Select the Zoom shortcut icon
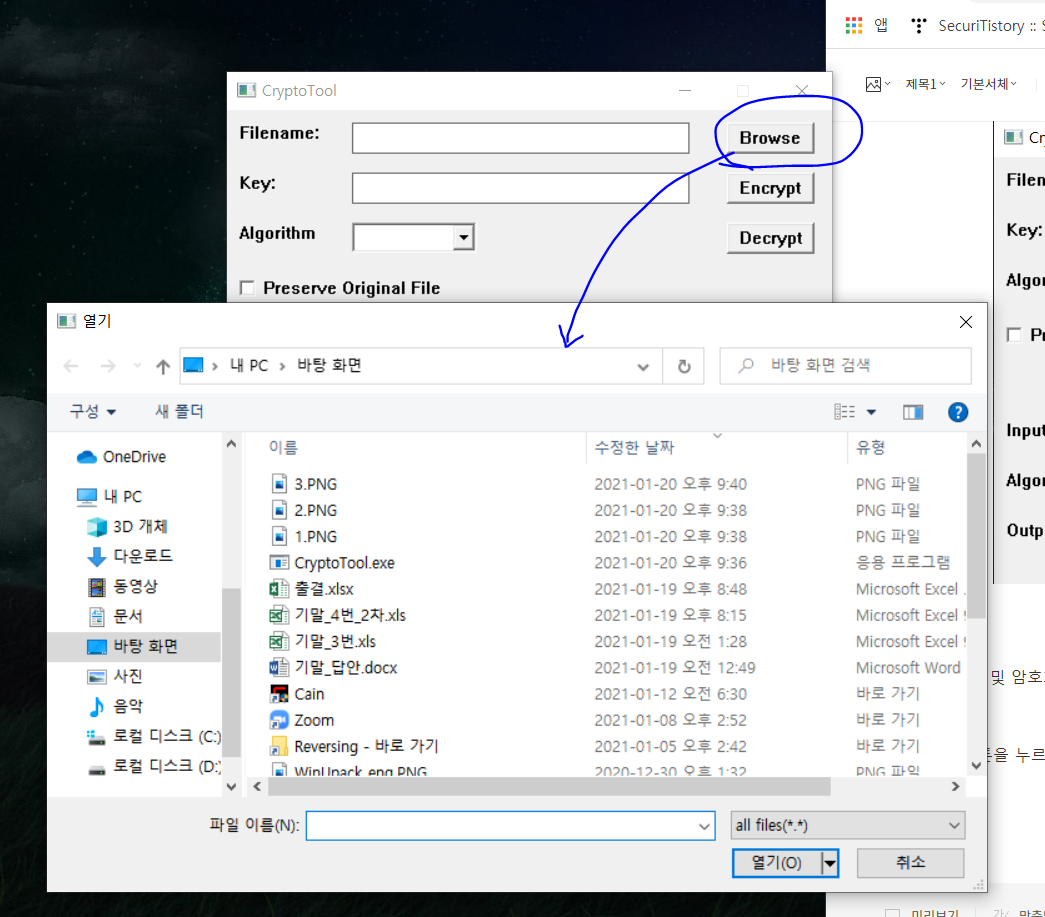The height and width of the screenshot is (917, 1045). 279,720
